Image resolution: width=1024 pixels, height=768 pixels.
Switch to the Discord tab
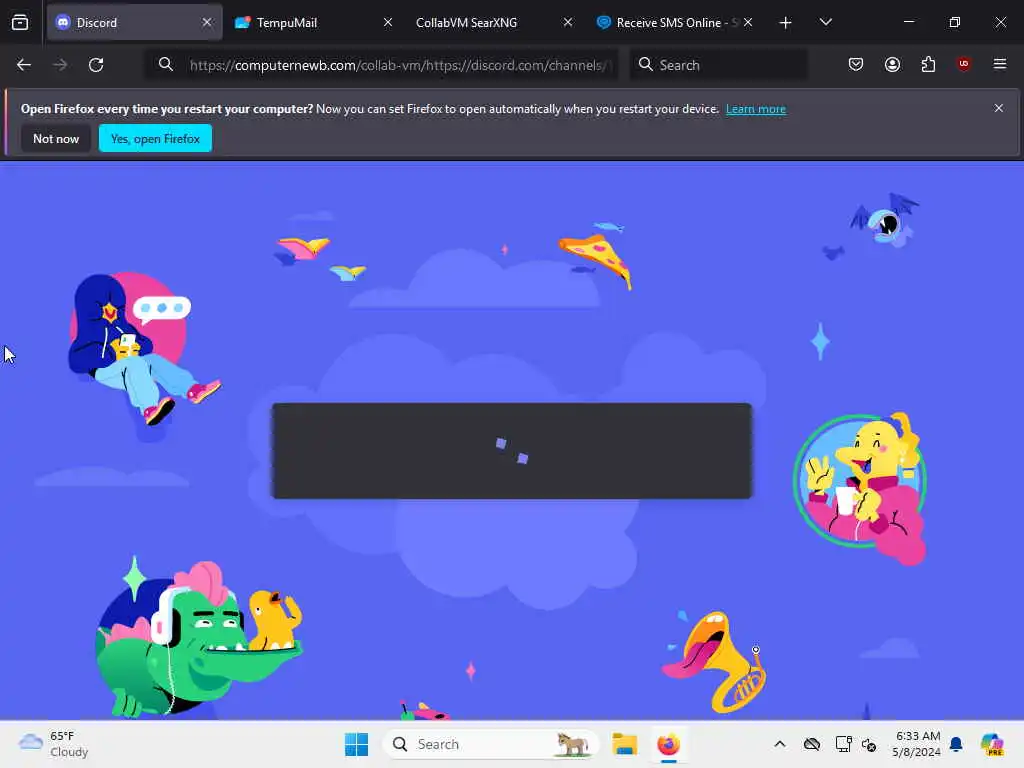(135, 22)
